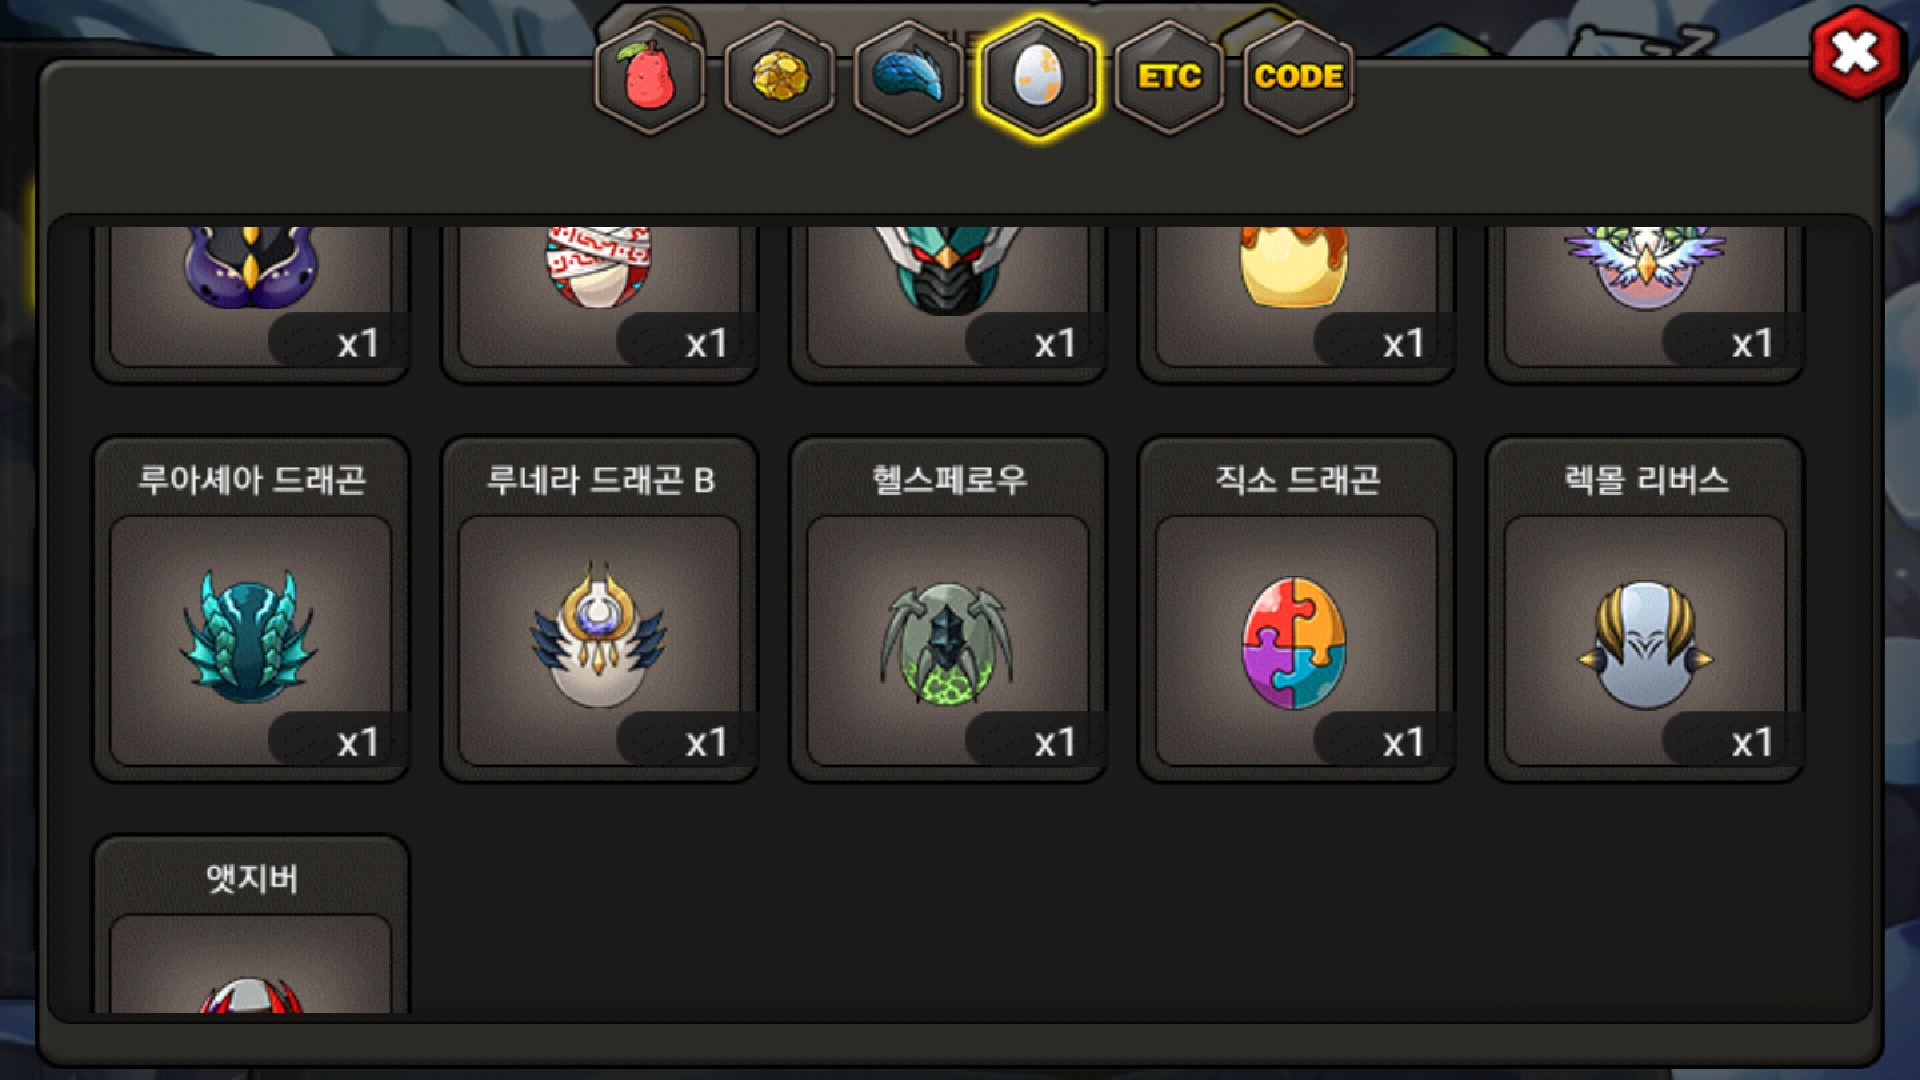
Task: Open the CODE tab
Action: click(x=1298, y=78)
